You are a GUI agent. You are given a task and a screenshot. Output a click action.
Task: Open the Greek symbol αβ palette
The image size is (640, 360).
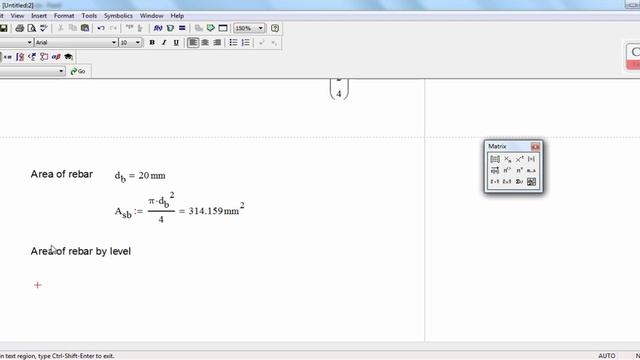point(56,57)
